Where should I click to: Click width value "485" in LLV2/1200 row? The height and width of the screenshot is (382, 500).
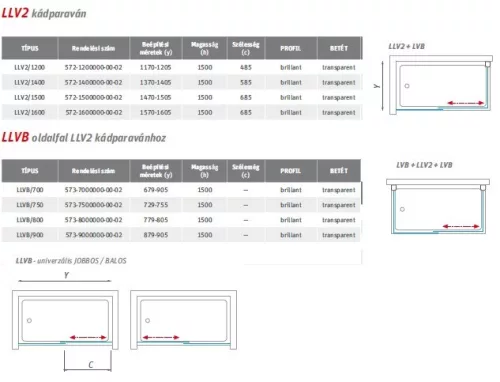246,67
